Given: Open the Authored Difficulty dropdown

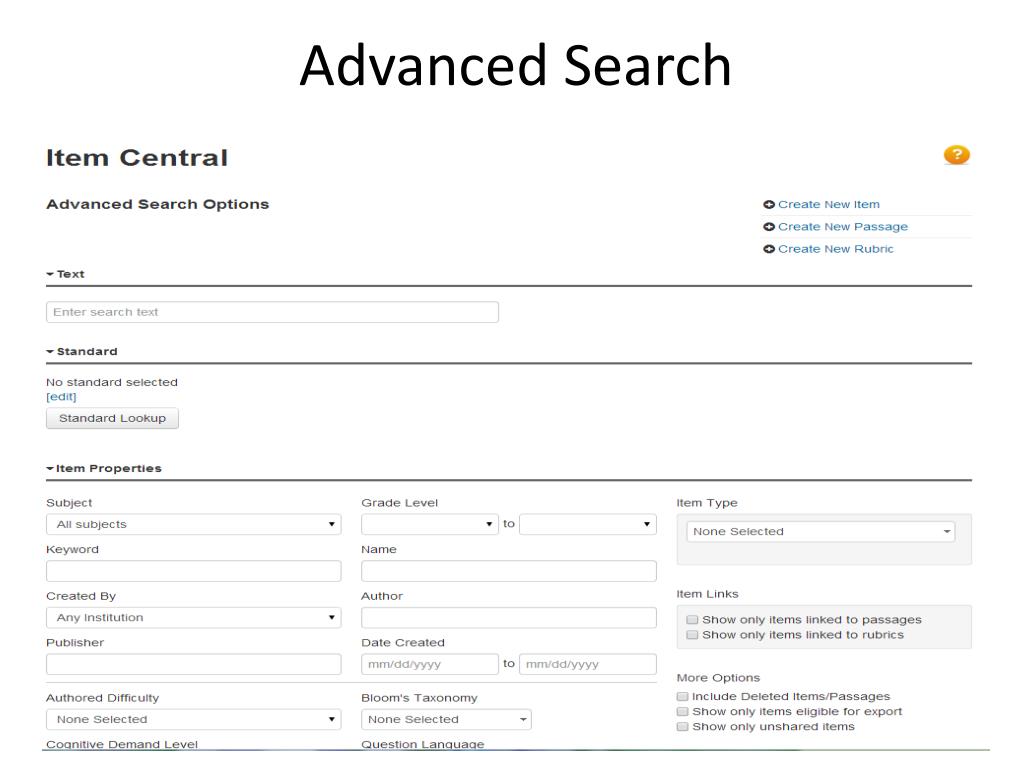Looking at the screenshot, I should 193,720.
